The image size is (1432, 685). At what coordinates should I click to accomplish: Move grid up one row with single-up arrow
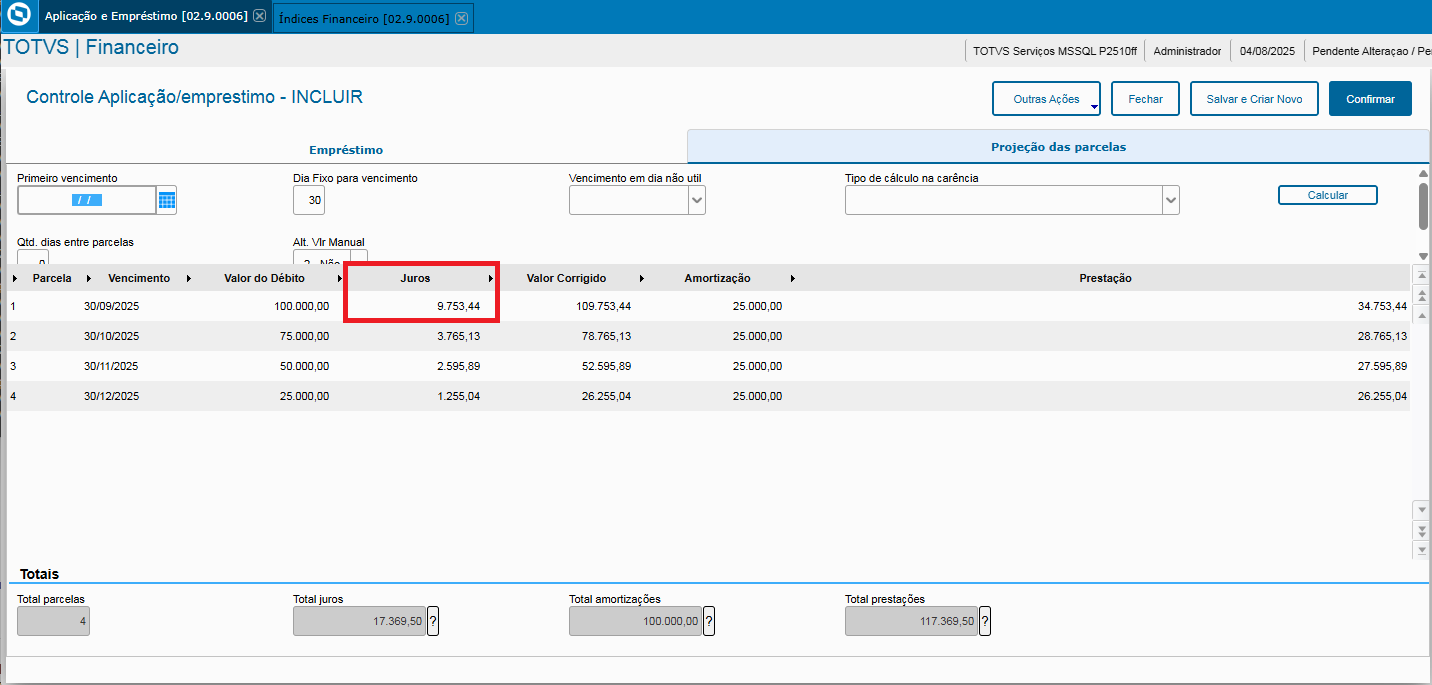coord(1420,315)
